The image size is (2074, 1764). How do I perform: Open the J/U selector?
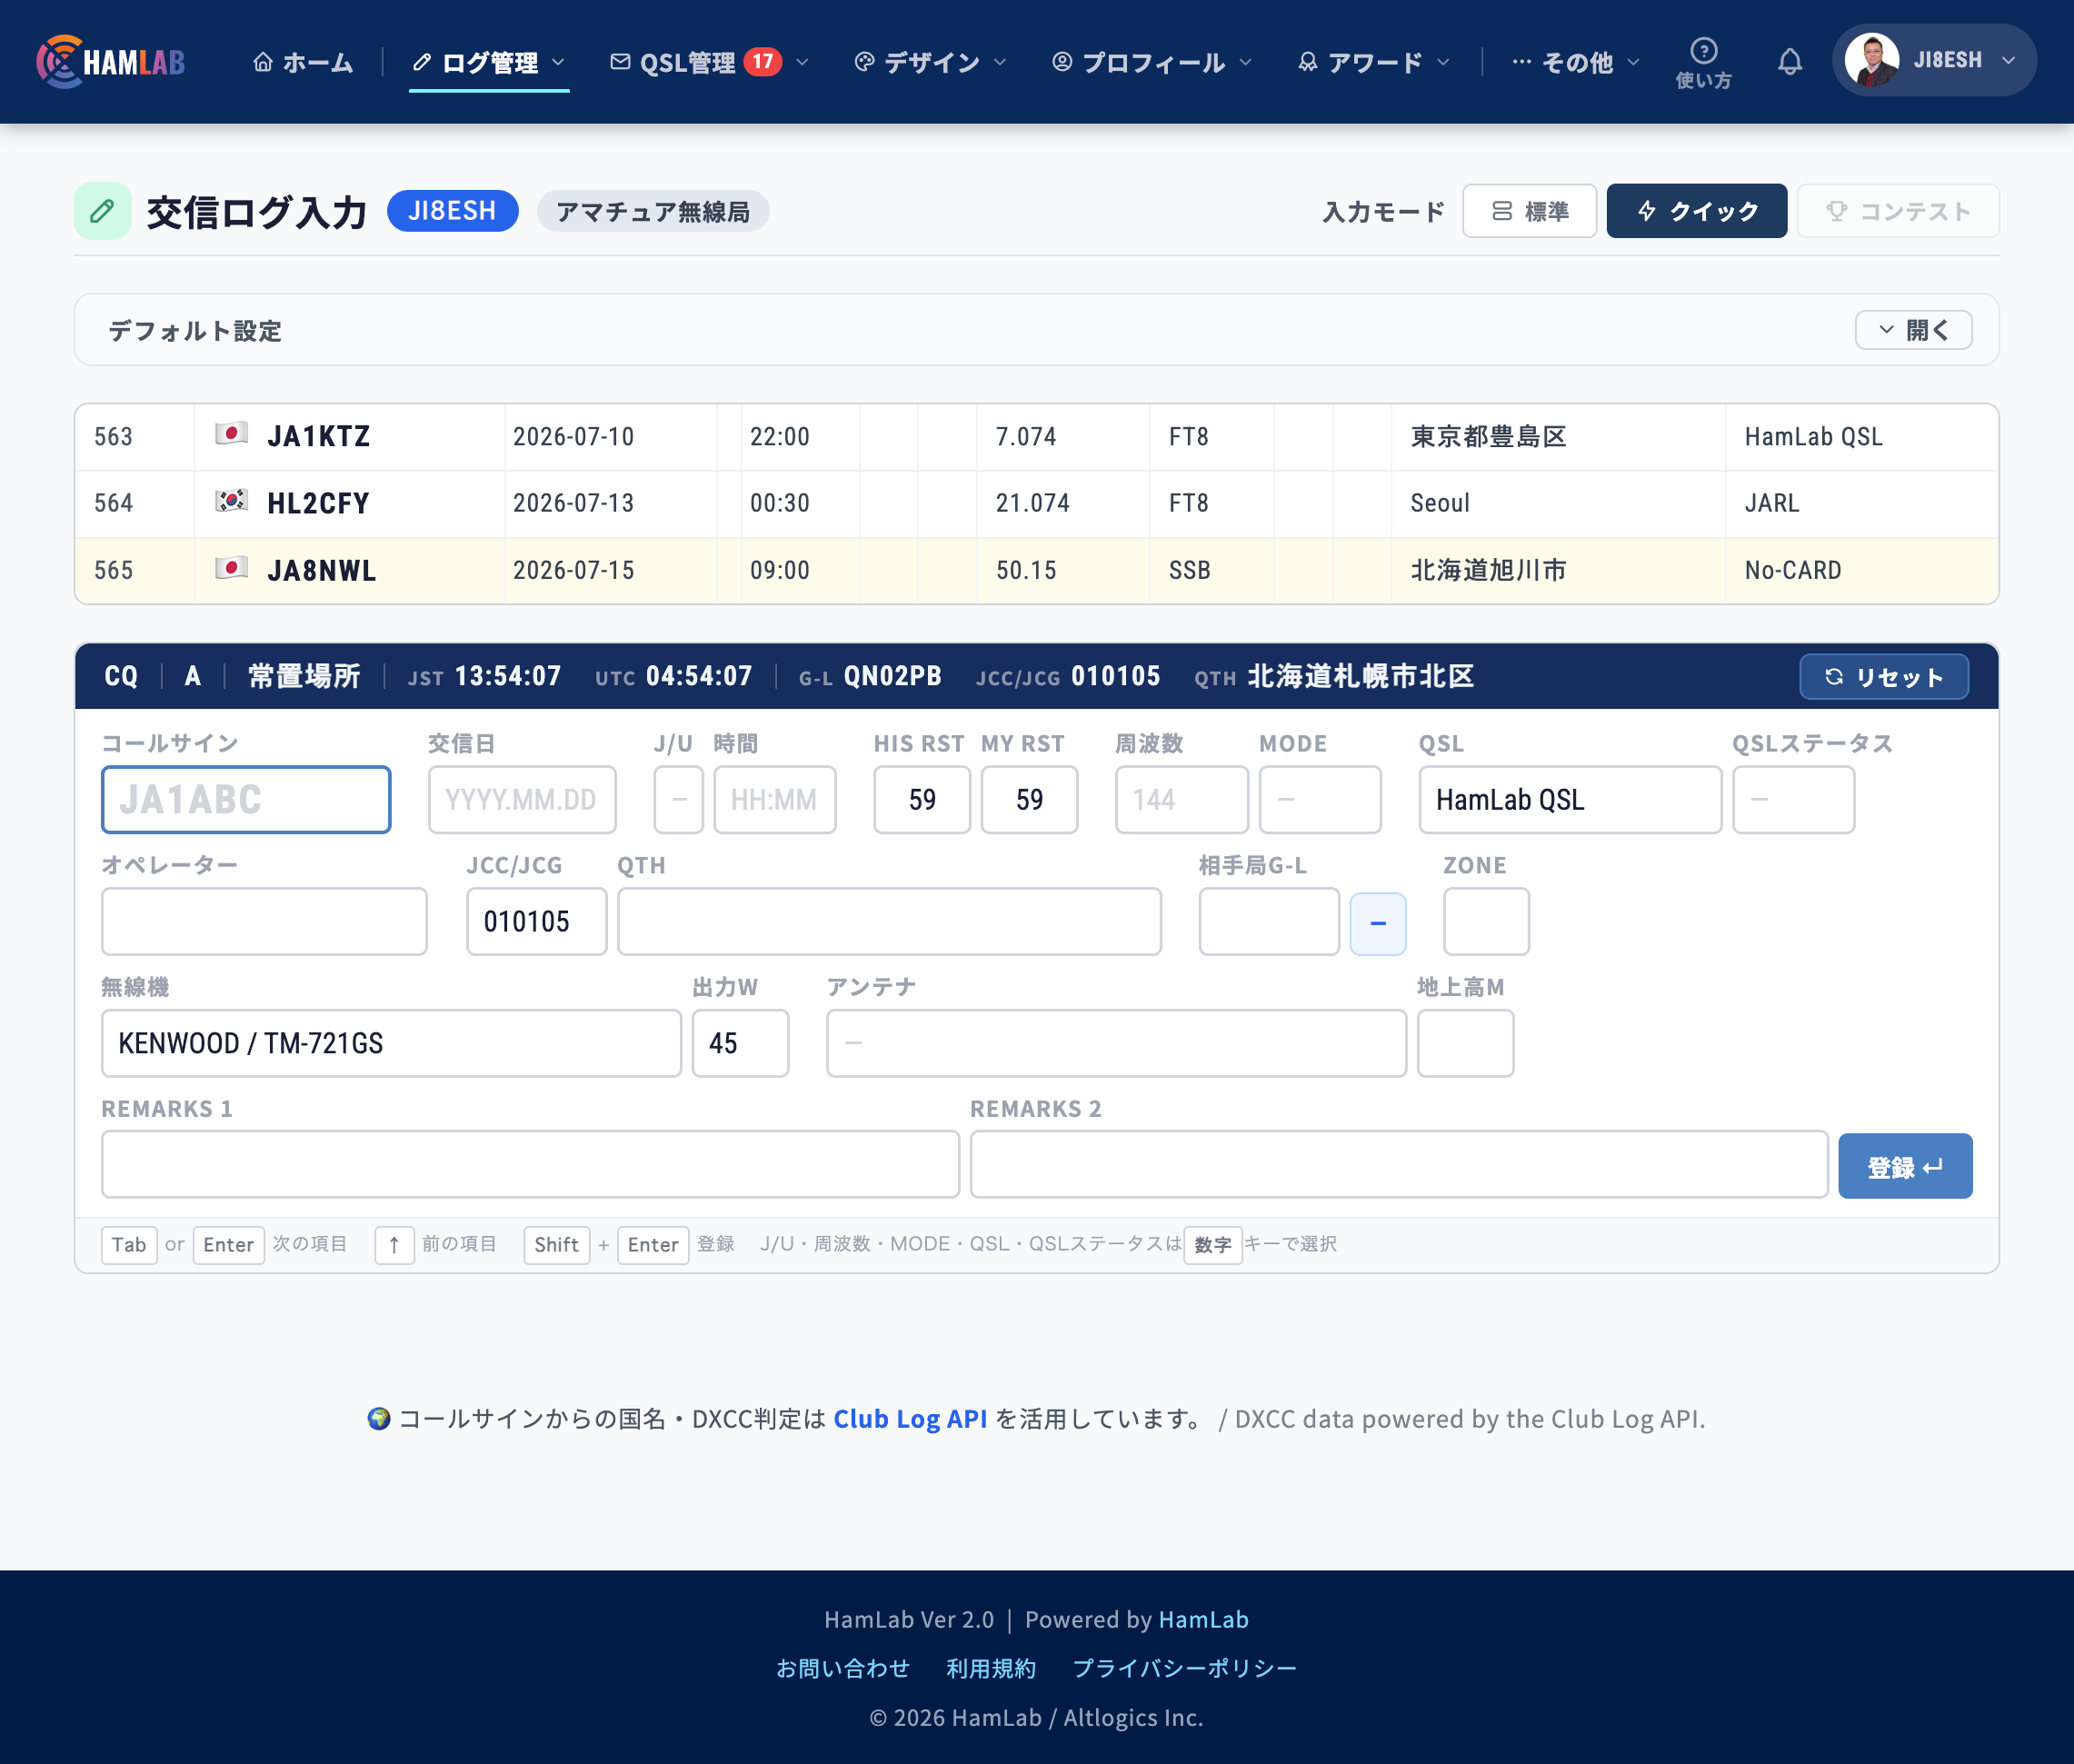[678, 799]
